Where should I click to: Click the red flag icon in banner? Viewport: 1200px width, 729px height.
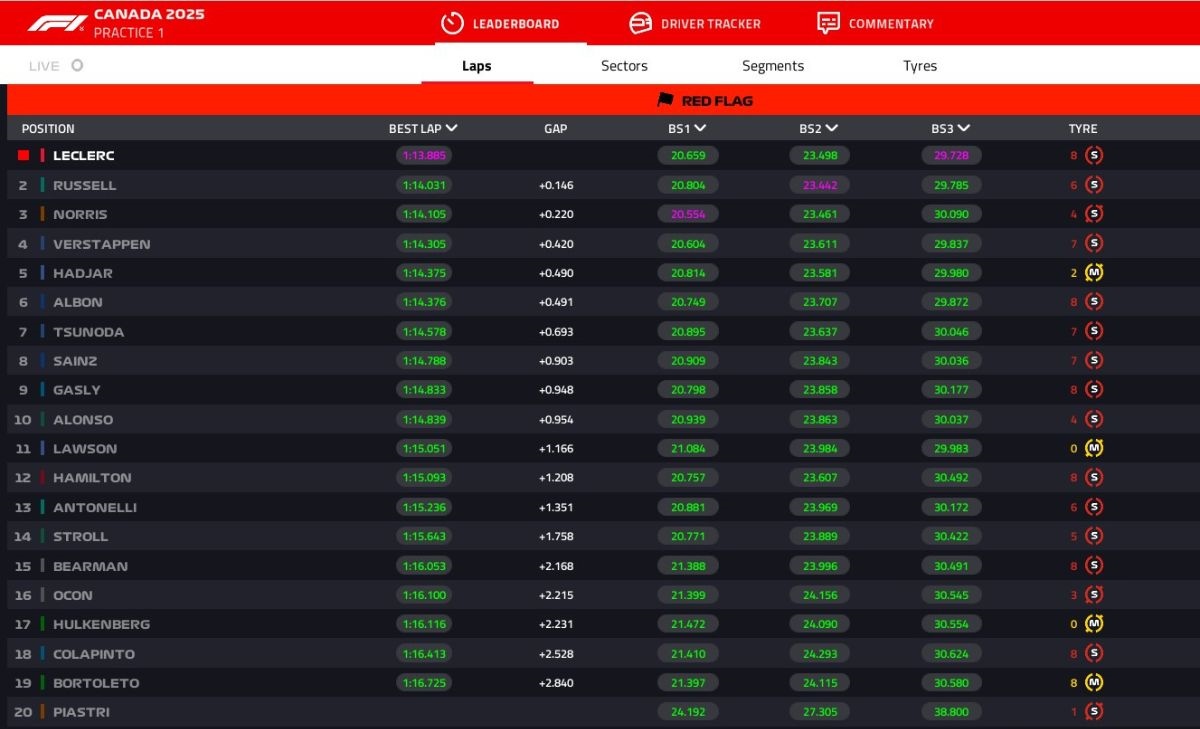coord(665,100)
